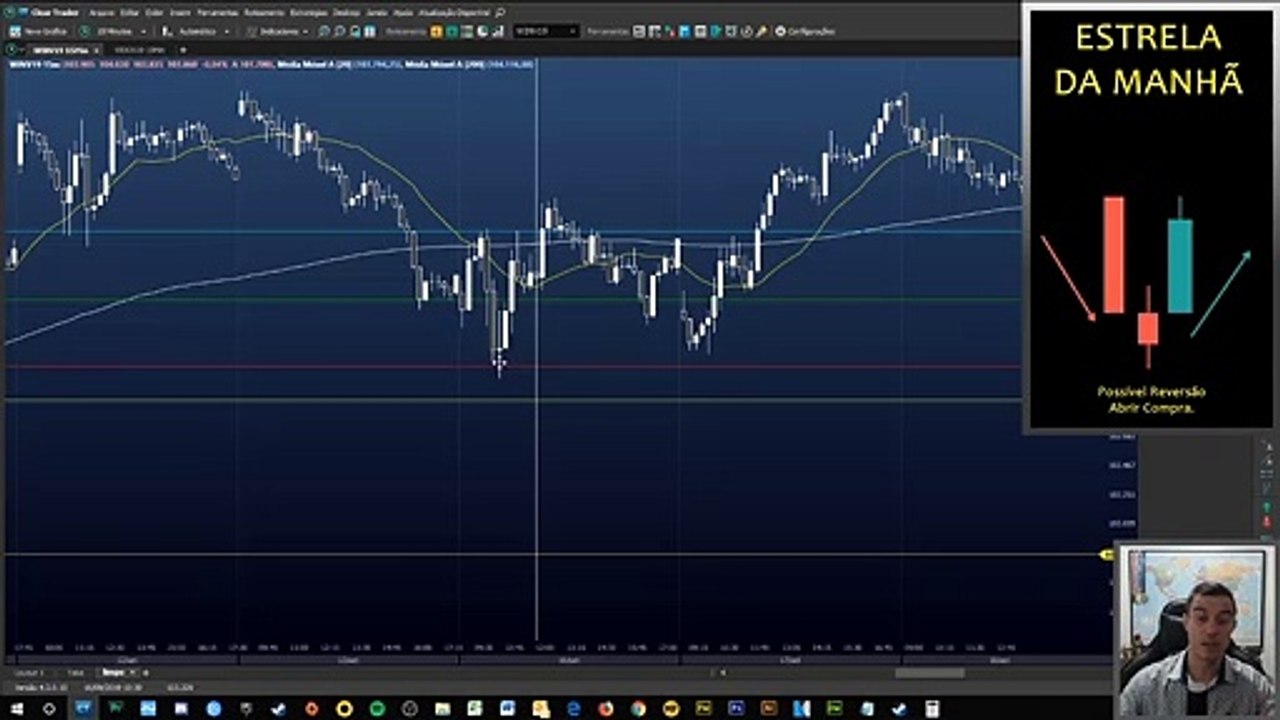Viewport: 1280px width, 720px height.
Task: Open the Ajuda menu
Action: pos(403,12)
